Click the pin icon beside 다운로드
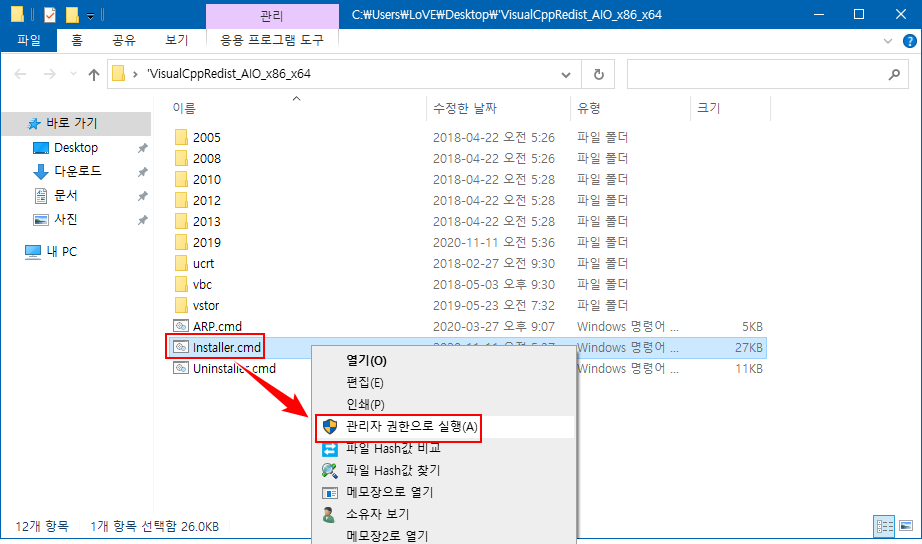 (142, 172)
